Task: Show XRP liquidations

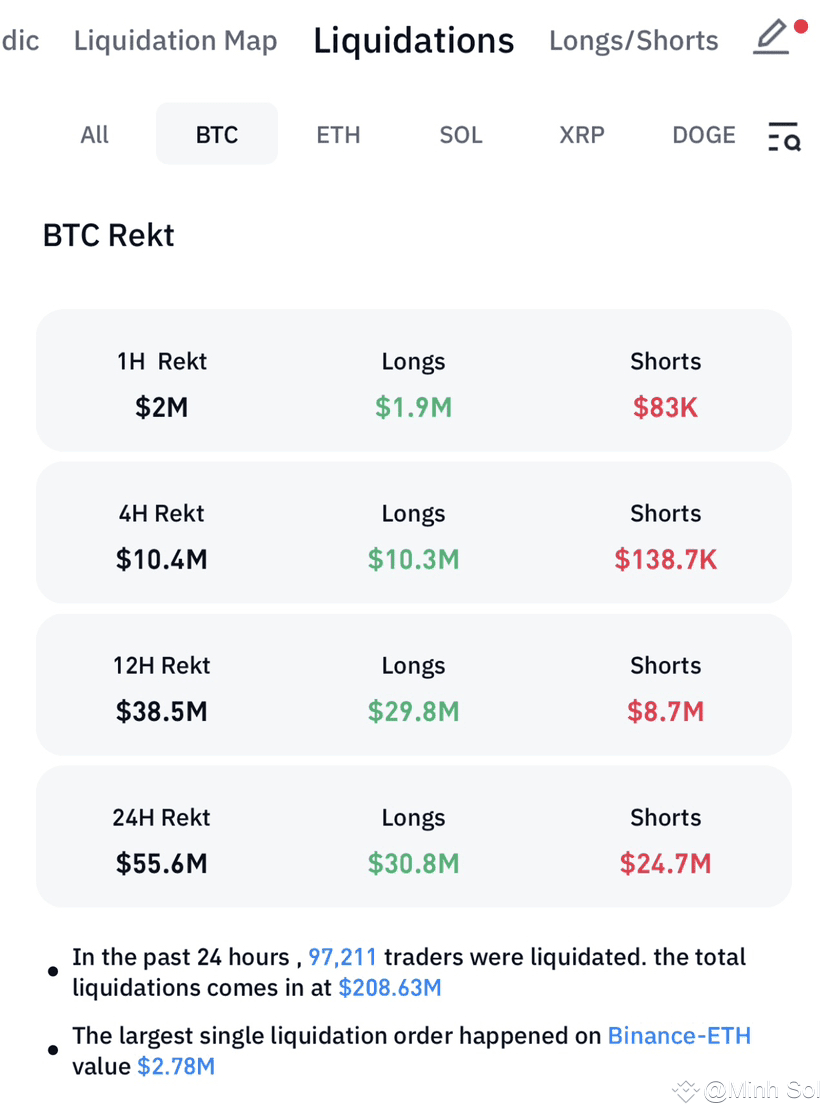Action: 582,135
